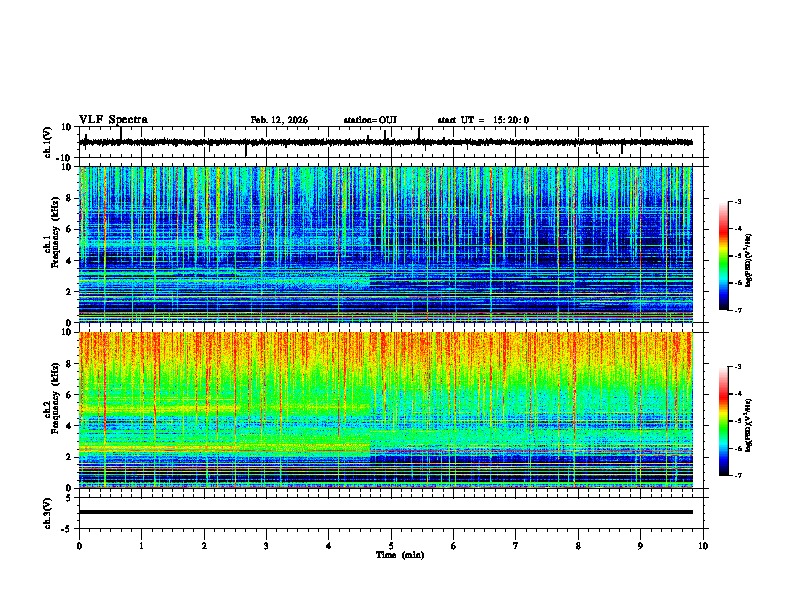Click the time axis tick label "2"
Viewport: 792px width, 612px height.
coord(204,546)
